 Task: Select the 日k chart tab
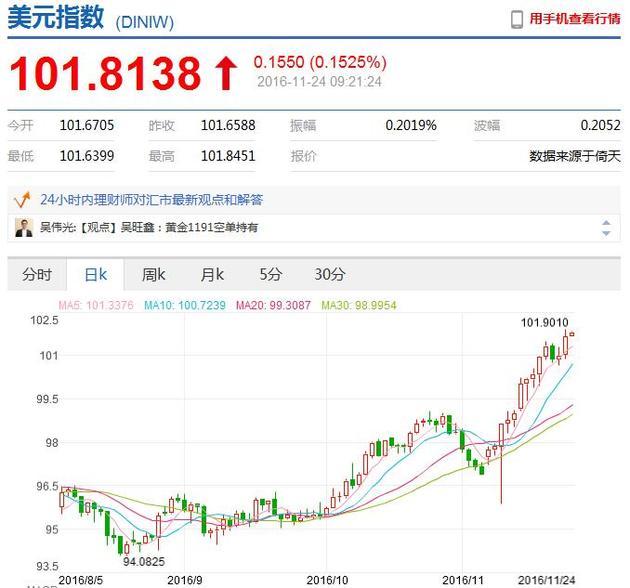[96, 275]
